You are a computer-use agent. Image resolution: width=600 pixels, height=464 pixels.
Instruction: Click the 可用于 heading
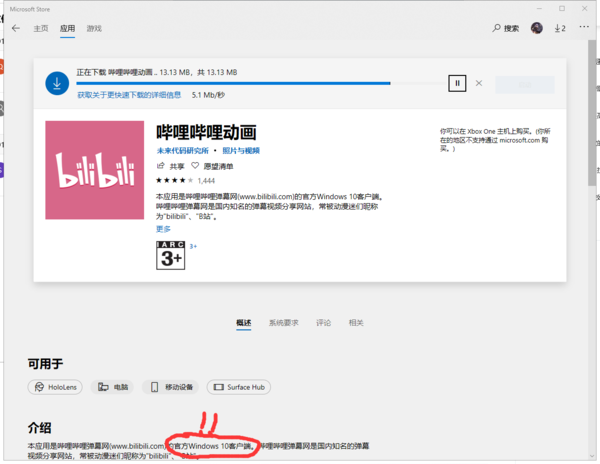click(x=45, y=363)
